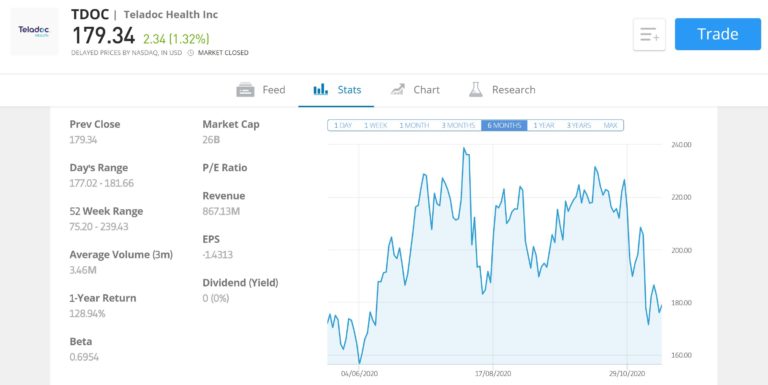This screenshot has height=385, width=768.
Task: Set chart range to 1 Month
Action: click(414, 125)
